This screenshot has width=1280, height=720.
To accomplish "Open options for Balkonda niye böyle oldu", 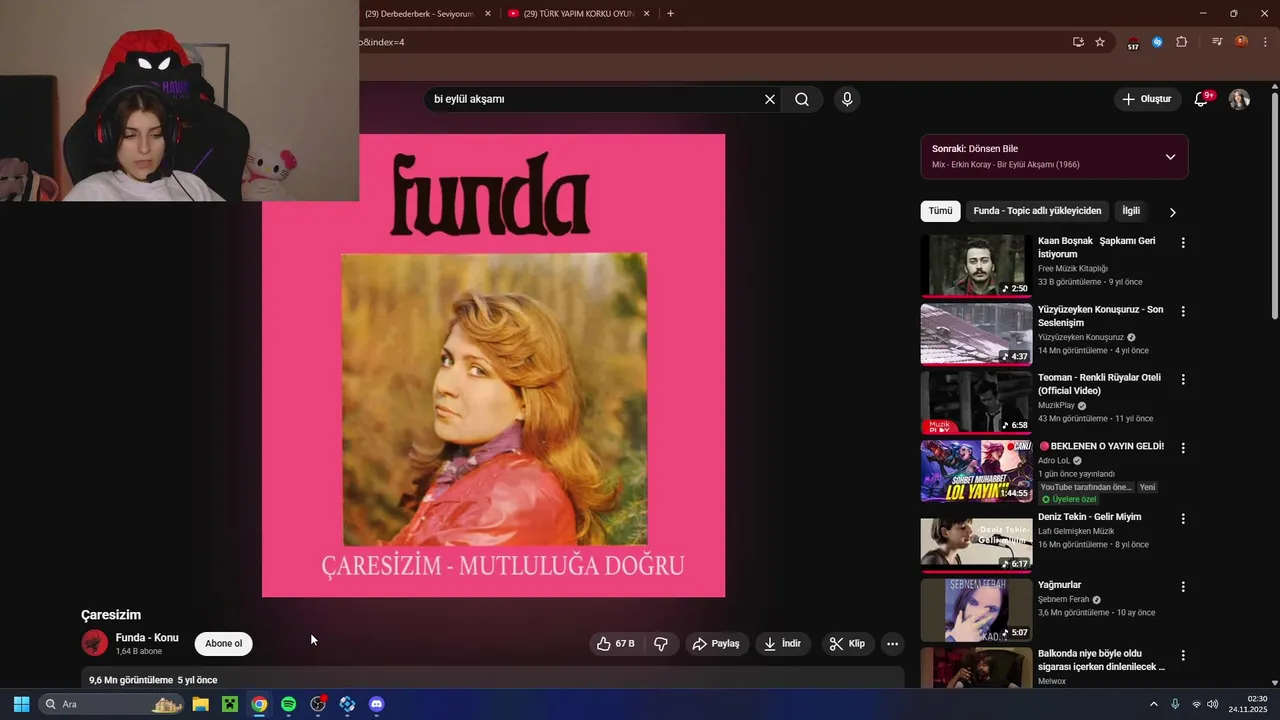I will pos(1183,656).
